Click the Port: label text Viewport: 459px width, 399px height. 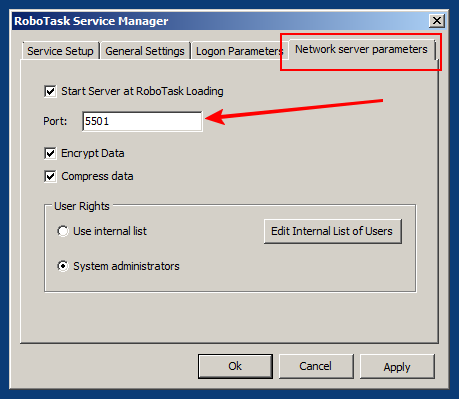click(55, 121)
